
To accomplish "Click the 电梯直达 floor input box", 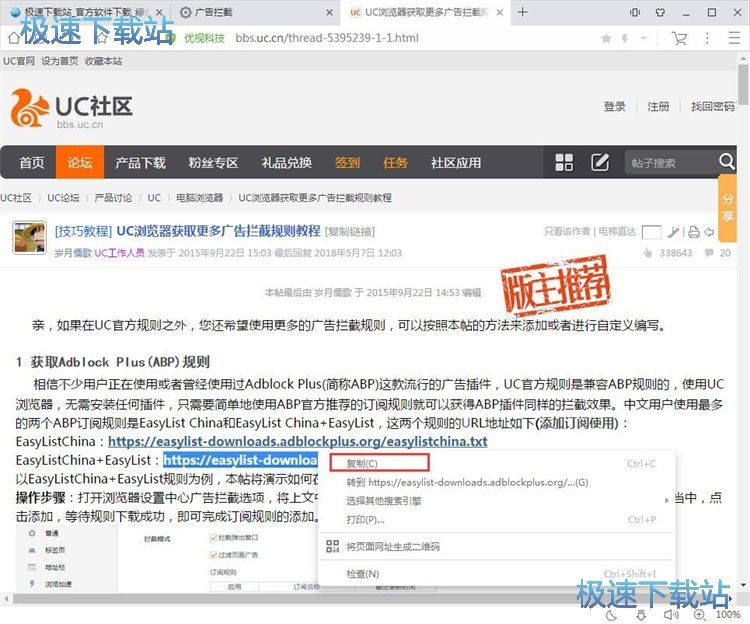I will click(651, 232).
